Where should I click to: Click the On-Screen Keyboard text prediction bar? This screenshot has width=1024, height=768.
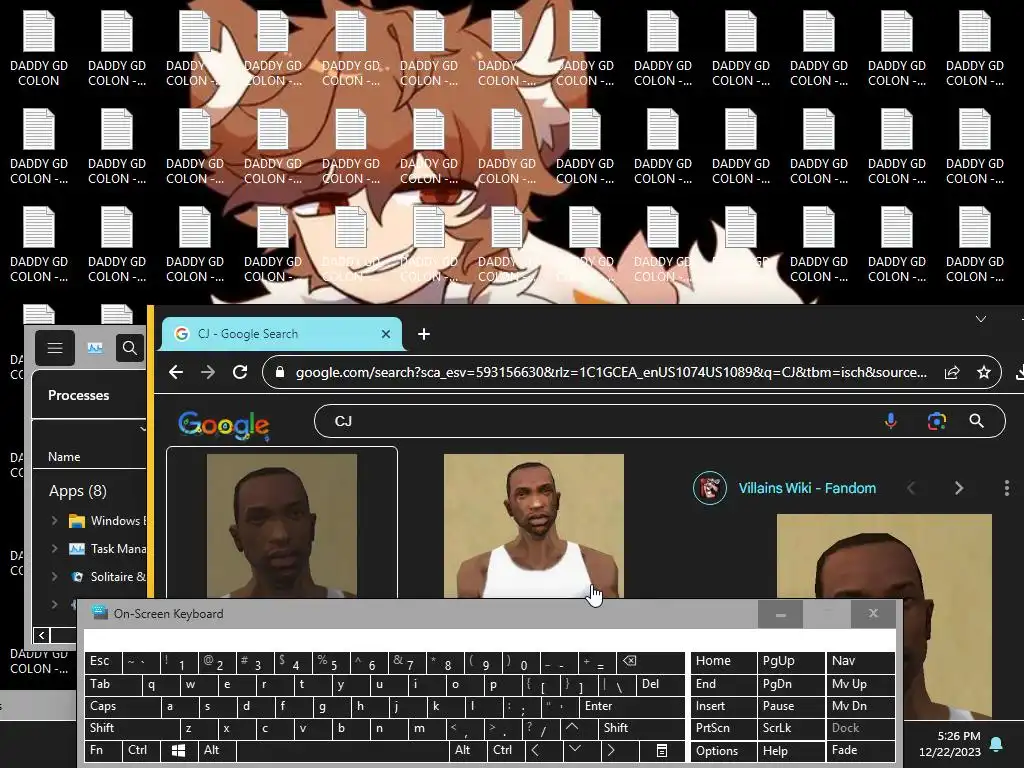(x=489, y=640)
